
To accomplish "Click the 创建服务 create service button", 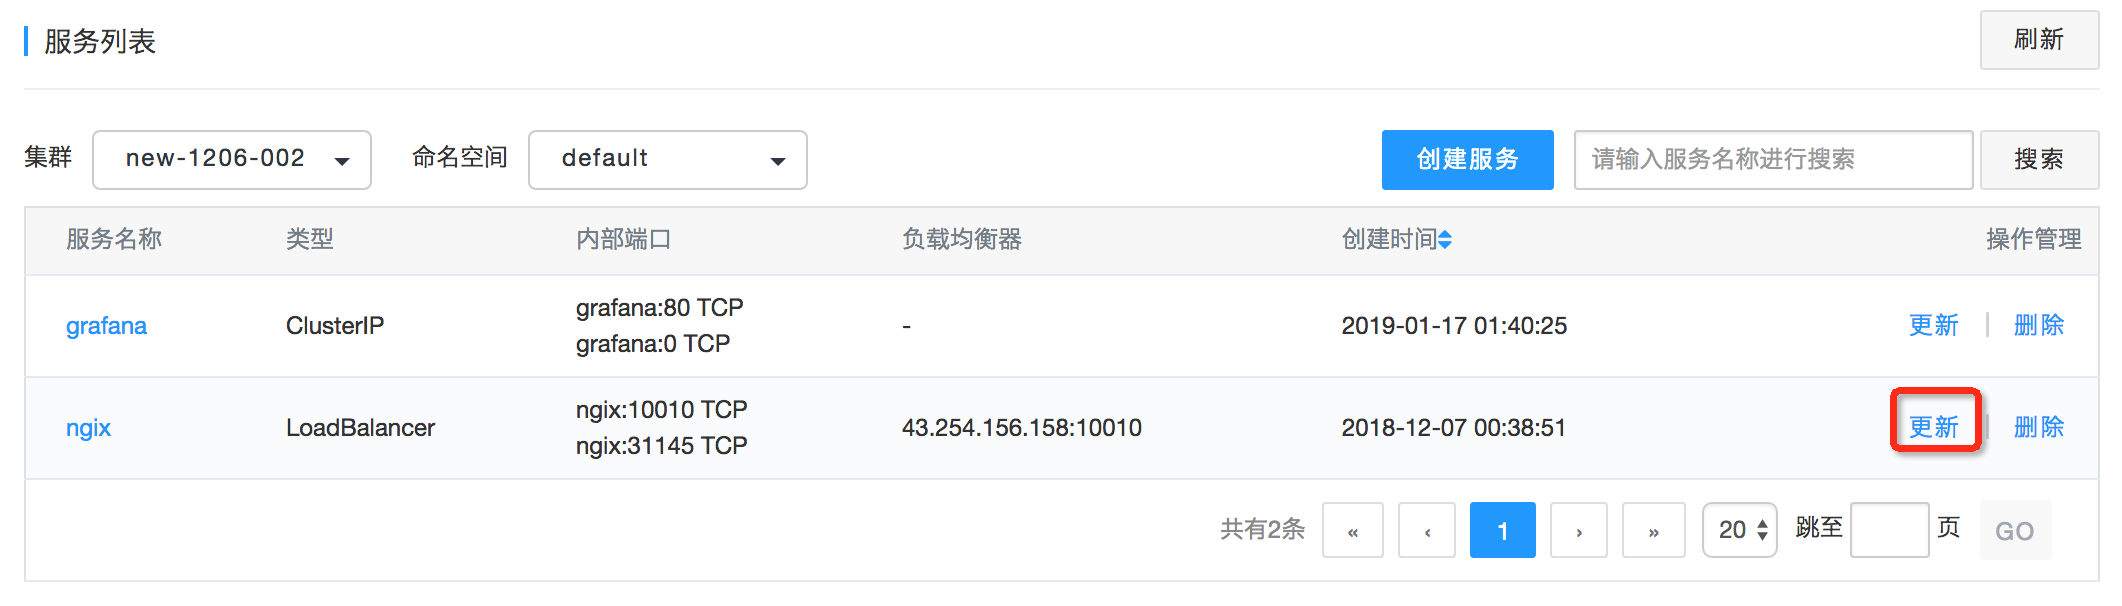I will (x=1467, y=160).
